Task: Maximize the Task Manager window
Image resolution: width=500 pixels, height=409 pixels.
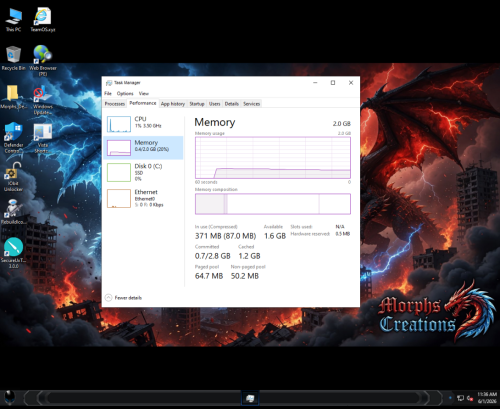Action: pos(333,83)
